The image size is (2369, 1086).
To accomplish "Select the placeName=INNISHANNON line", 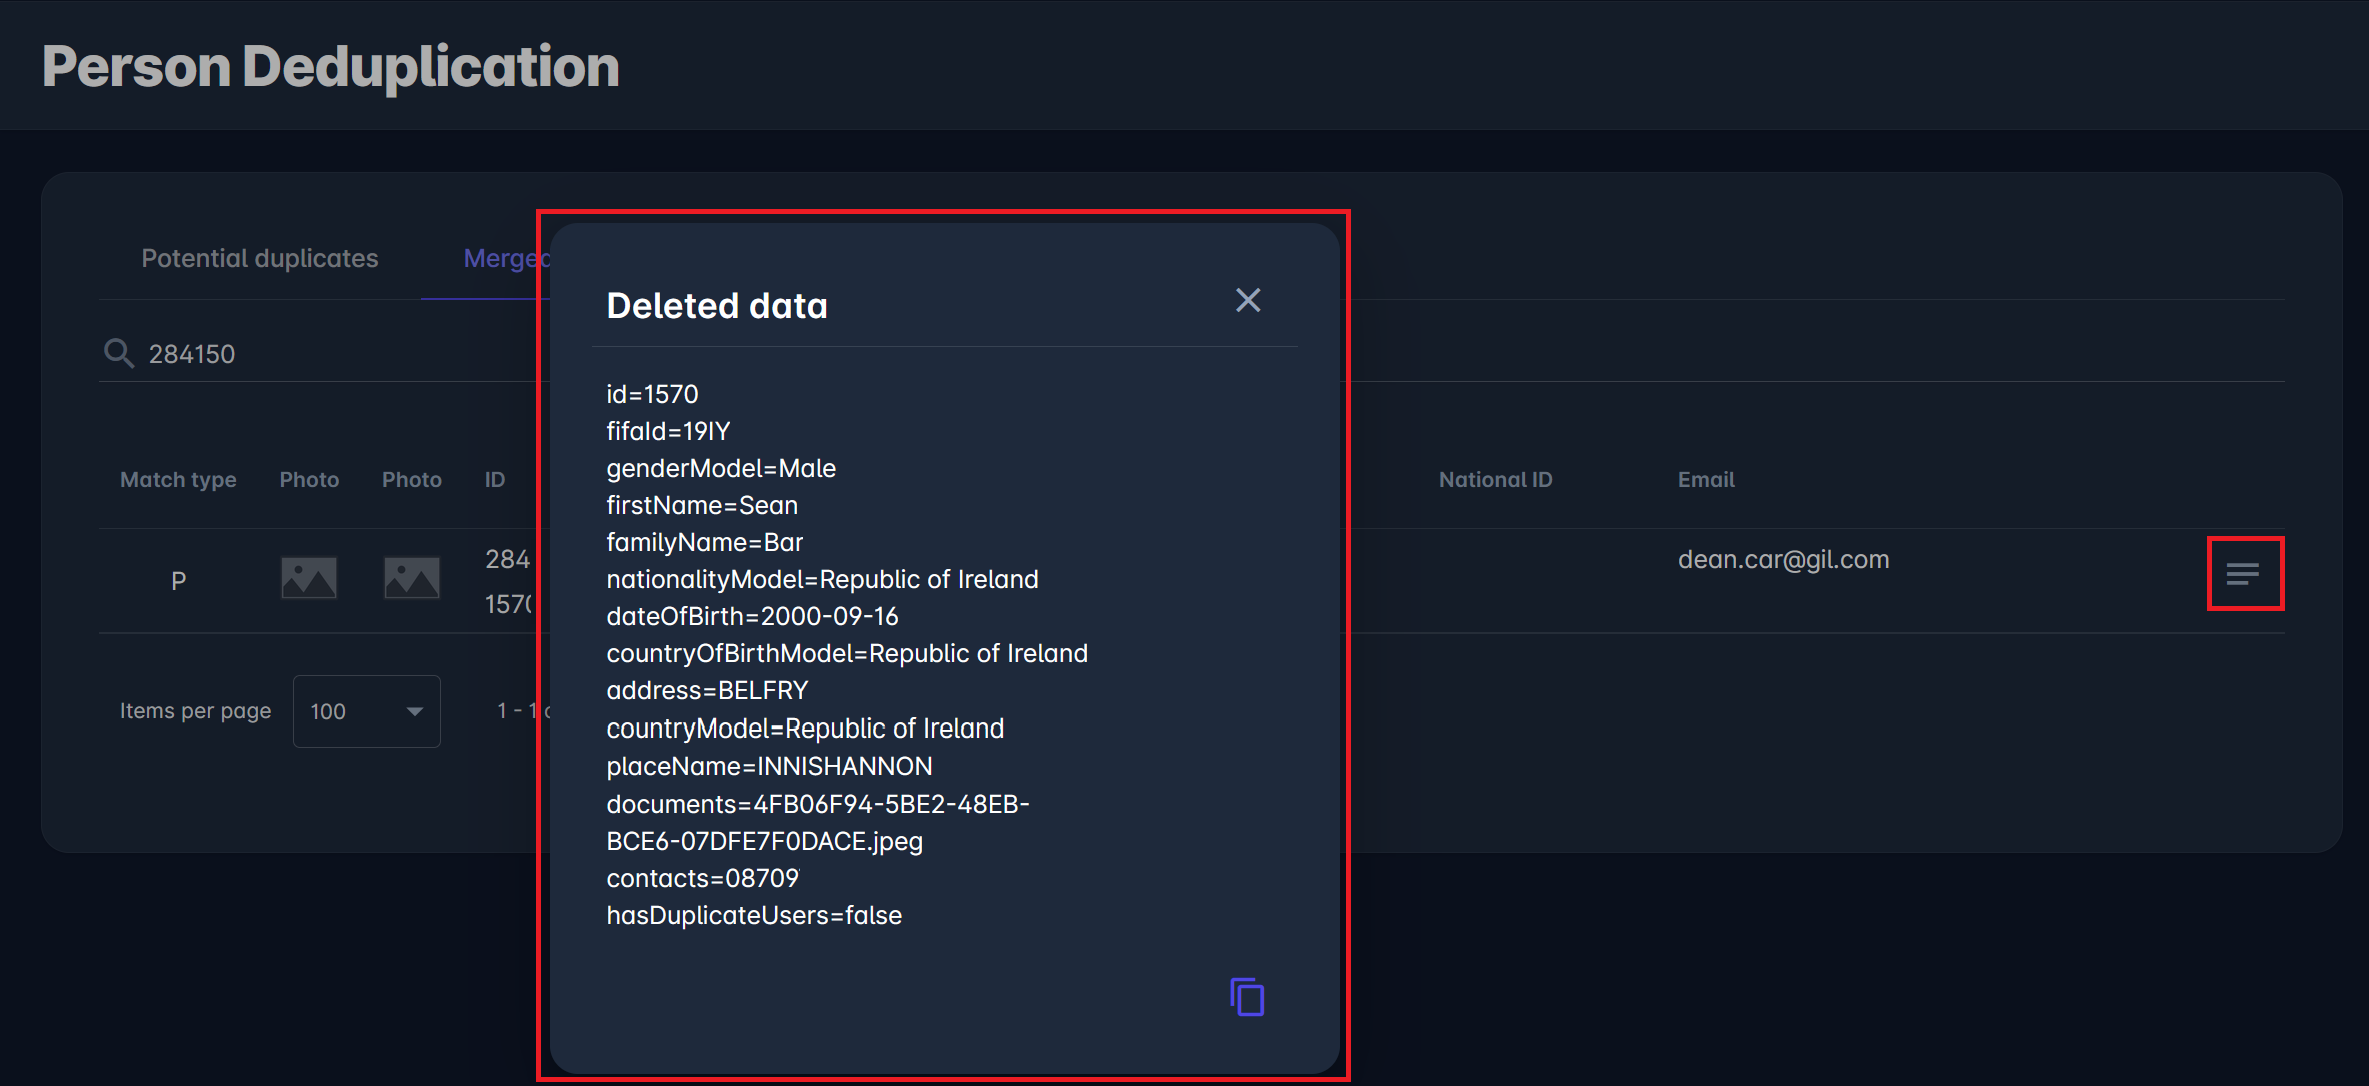I will coord(769,766).
